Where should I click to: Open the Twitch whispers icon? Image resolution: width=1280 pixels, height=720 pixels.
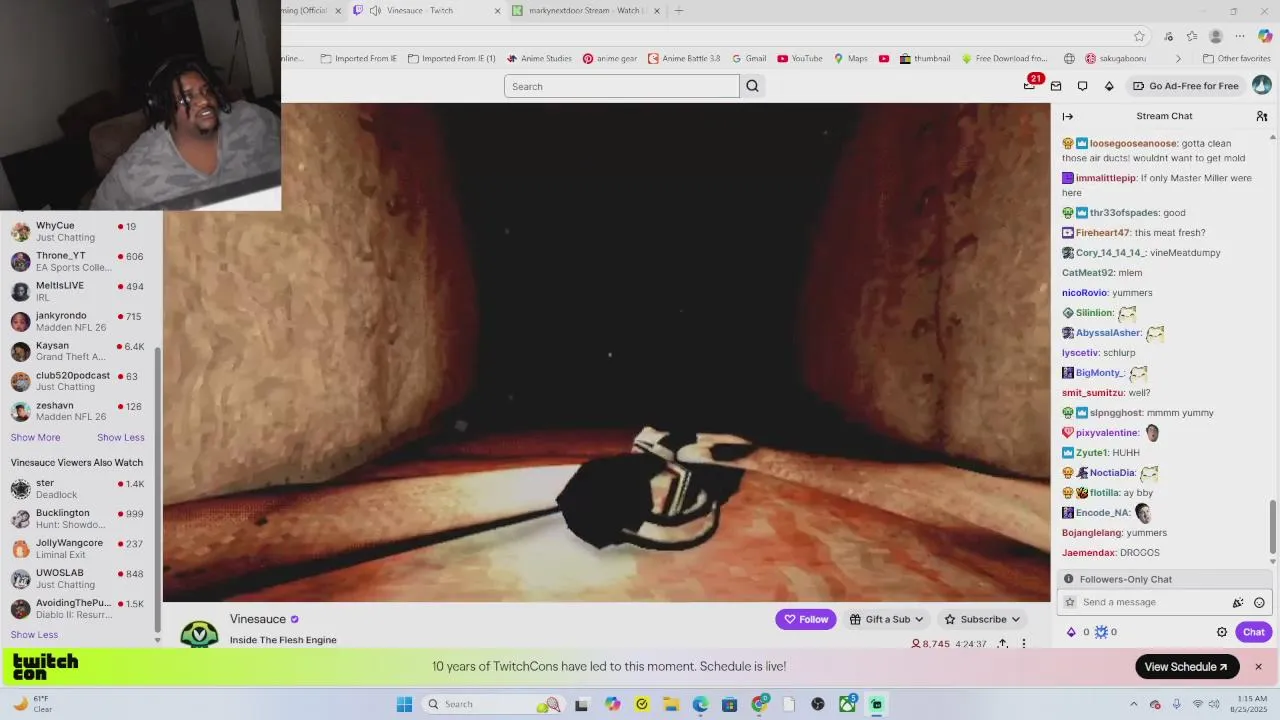(x=1082, y=86)
